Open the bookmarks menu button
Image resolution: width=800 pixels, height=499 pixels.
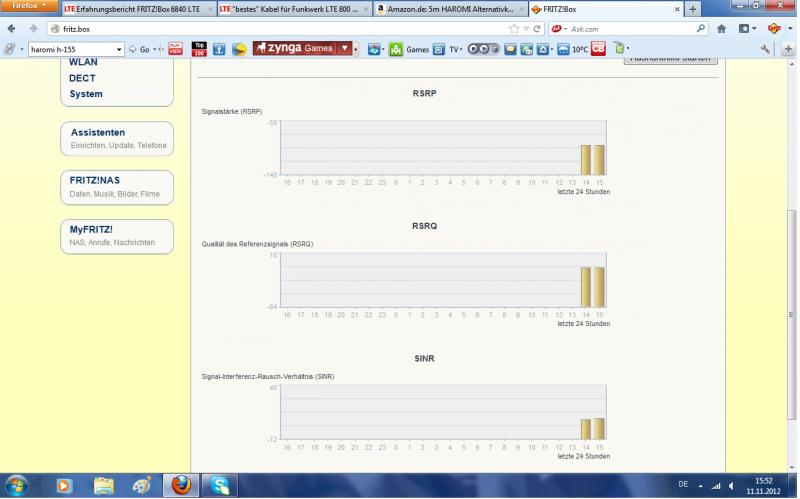(x=747, y=29)
